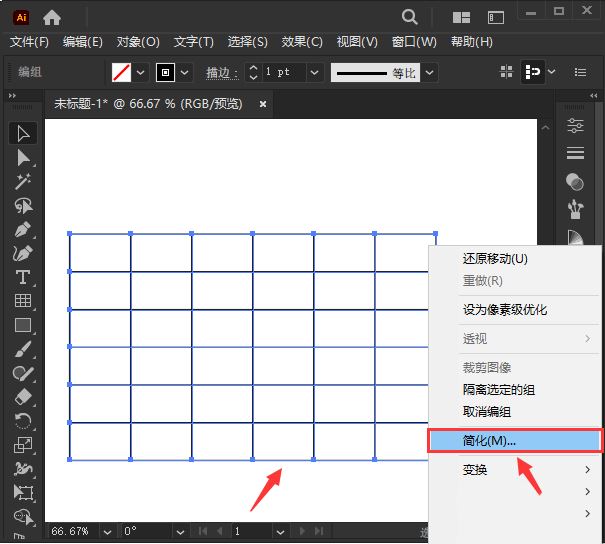Select the Pen tool
The image size is (605, 544).
point(23,230)
